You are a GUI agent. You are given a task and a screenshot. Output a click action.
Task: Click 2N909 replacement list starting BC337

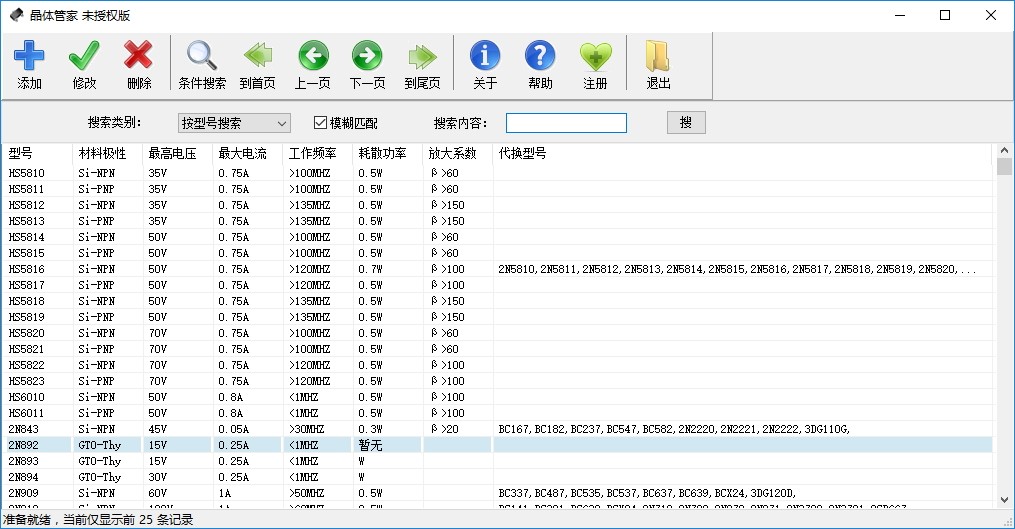(647, 493)
